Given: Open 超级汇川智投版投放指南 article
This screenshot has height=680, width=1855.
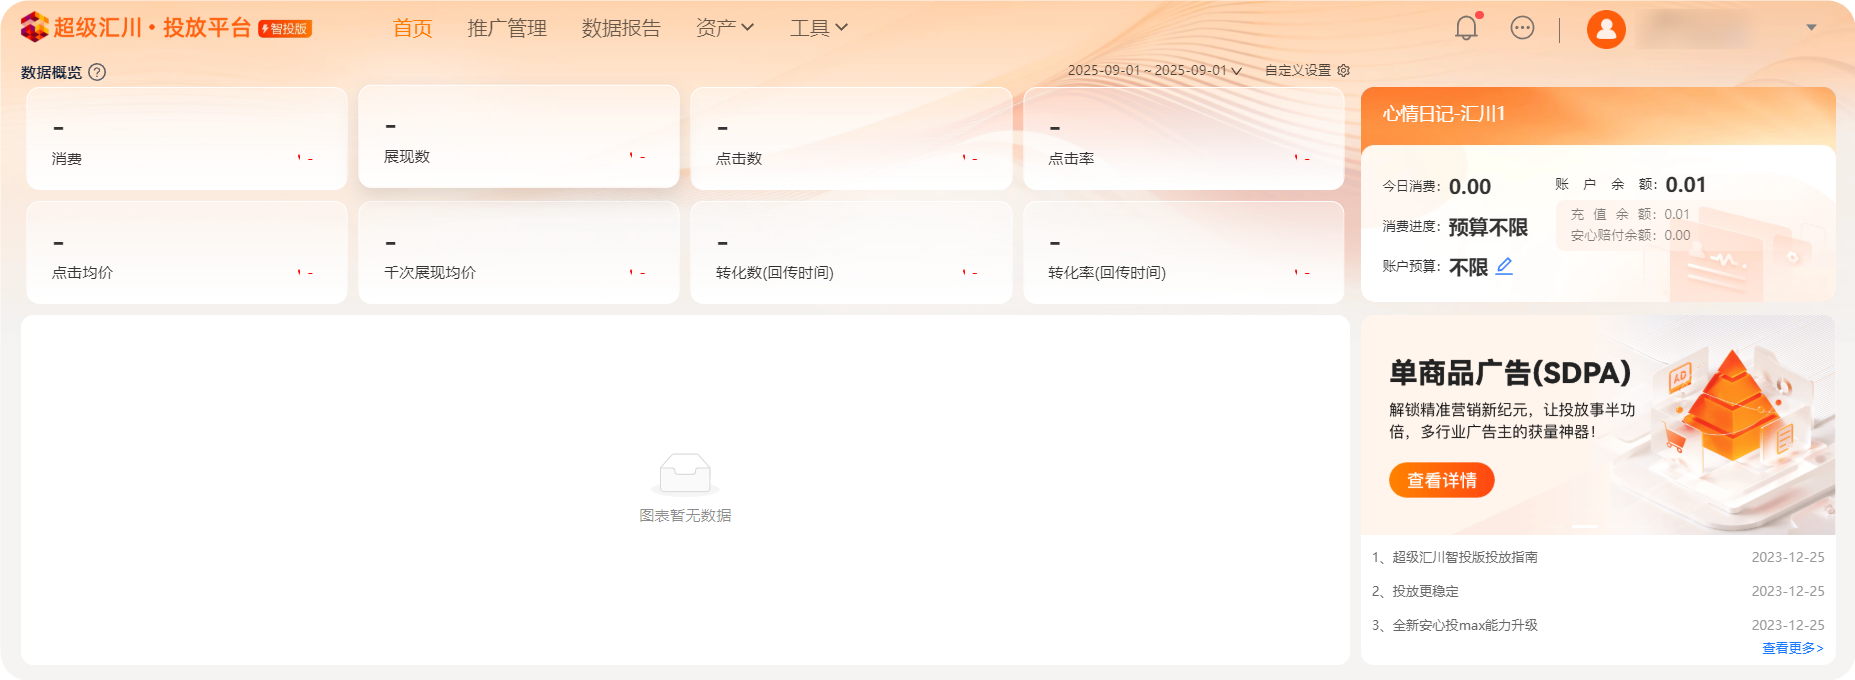Looking at the screenshot, I should pos(1465,557).
